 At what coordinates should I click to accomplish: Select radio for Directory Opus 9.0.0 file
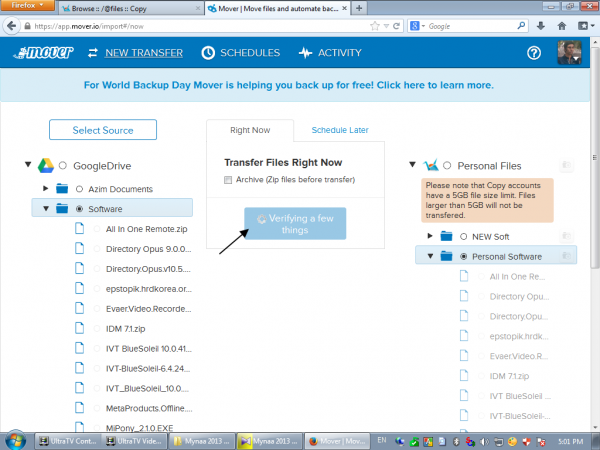coord(97,249)
